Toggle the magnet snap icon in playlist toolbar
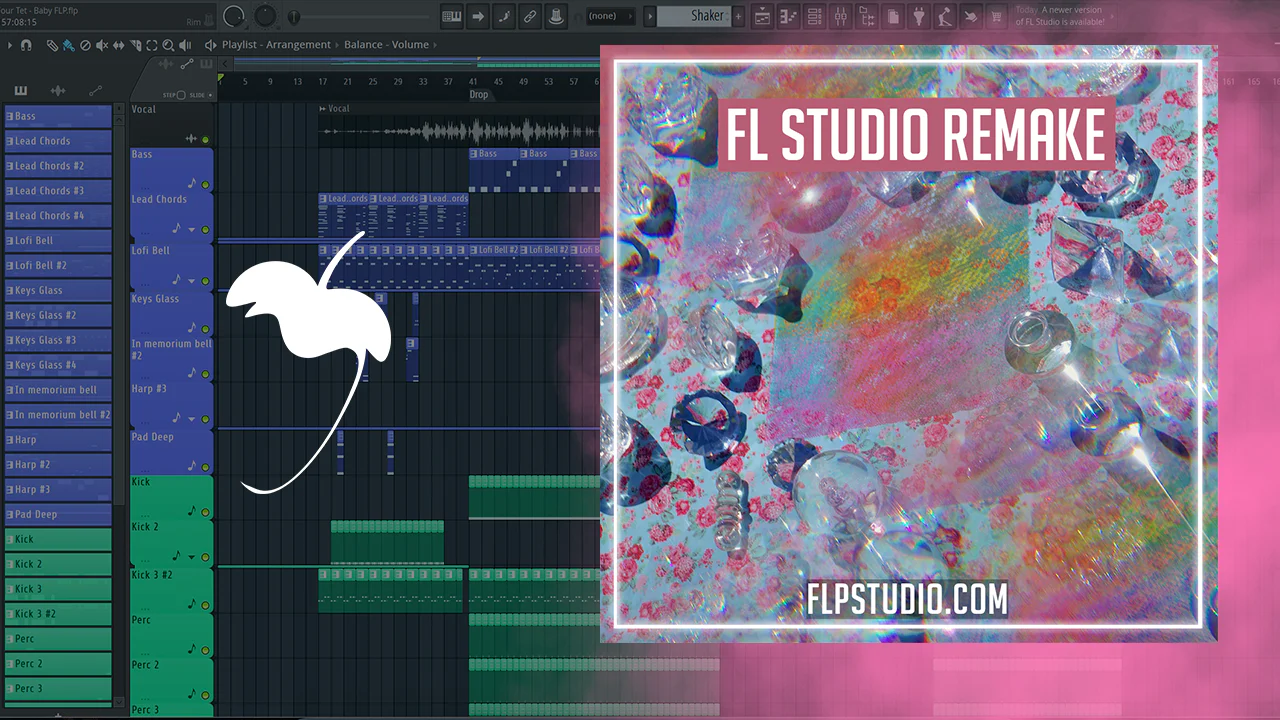The width and height of the screenshot is (1280, 720). click(x=26, y=45)
